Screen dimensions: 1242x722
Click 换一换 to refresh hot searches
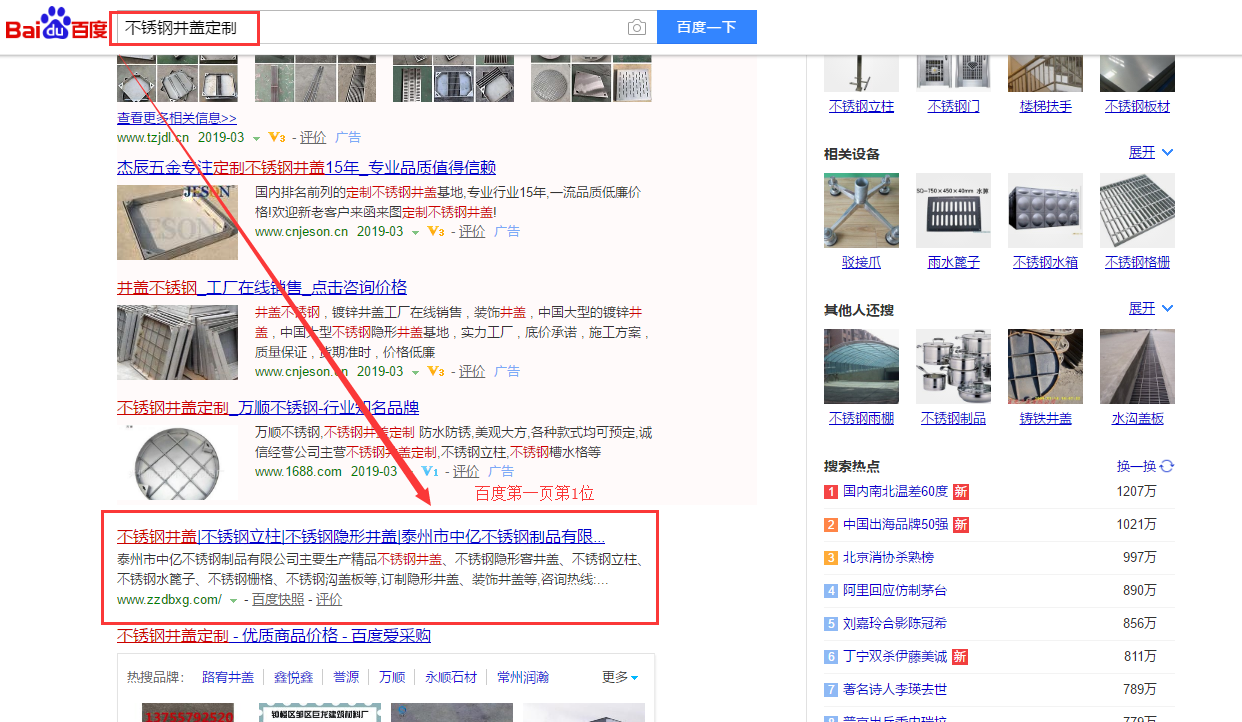click(1136, 466)
